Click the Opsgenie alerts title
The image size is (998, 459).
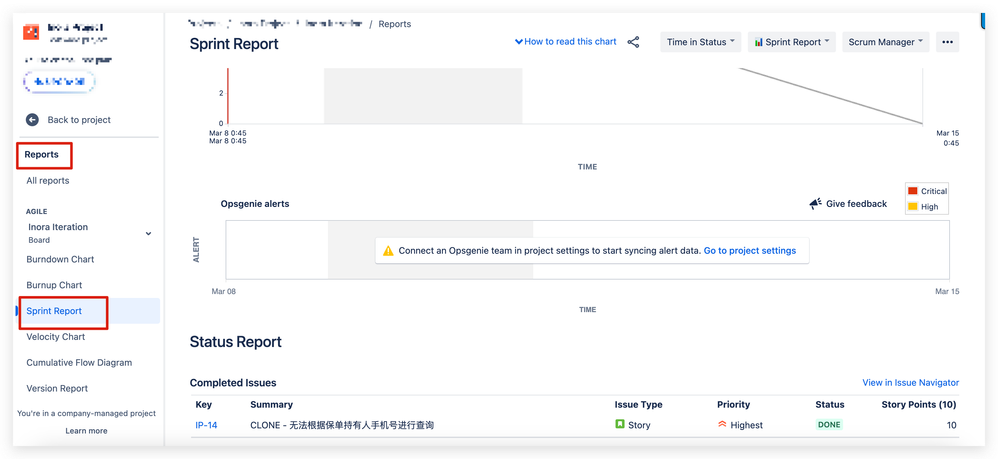pos(255,204)
